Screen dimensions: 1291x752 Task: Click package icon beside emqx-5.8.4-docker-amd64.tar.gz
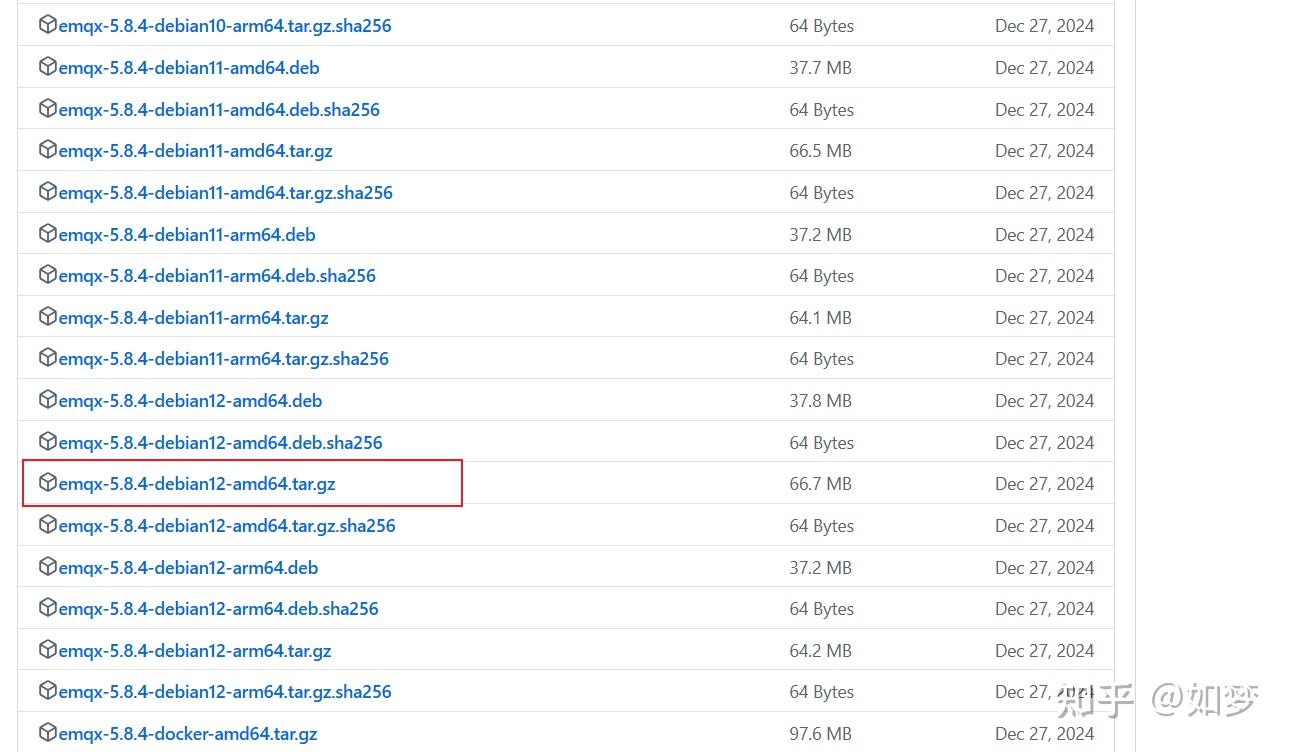pos(47,733)
